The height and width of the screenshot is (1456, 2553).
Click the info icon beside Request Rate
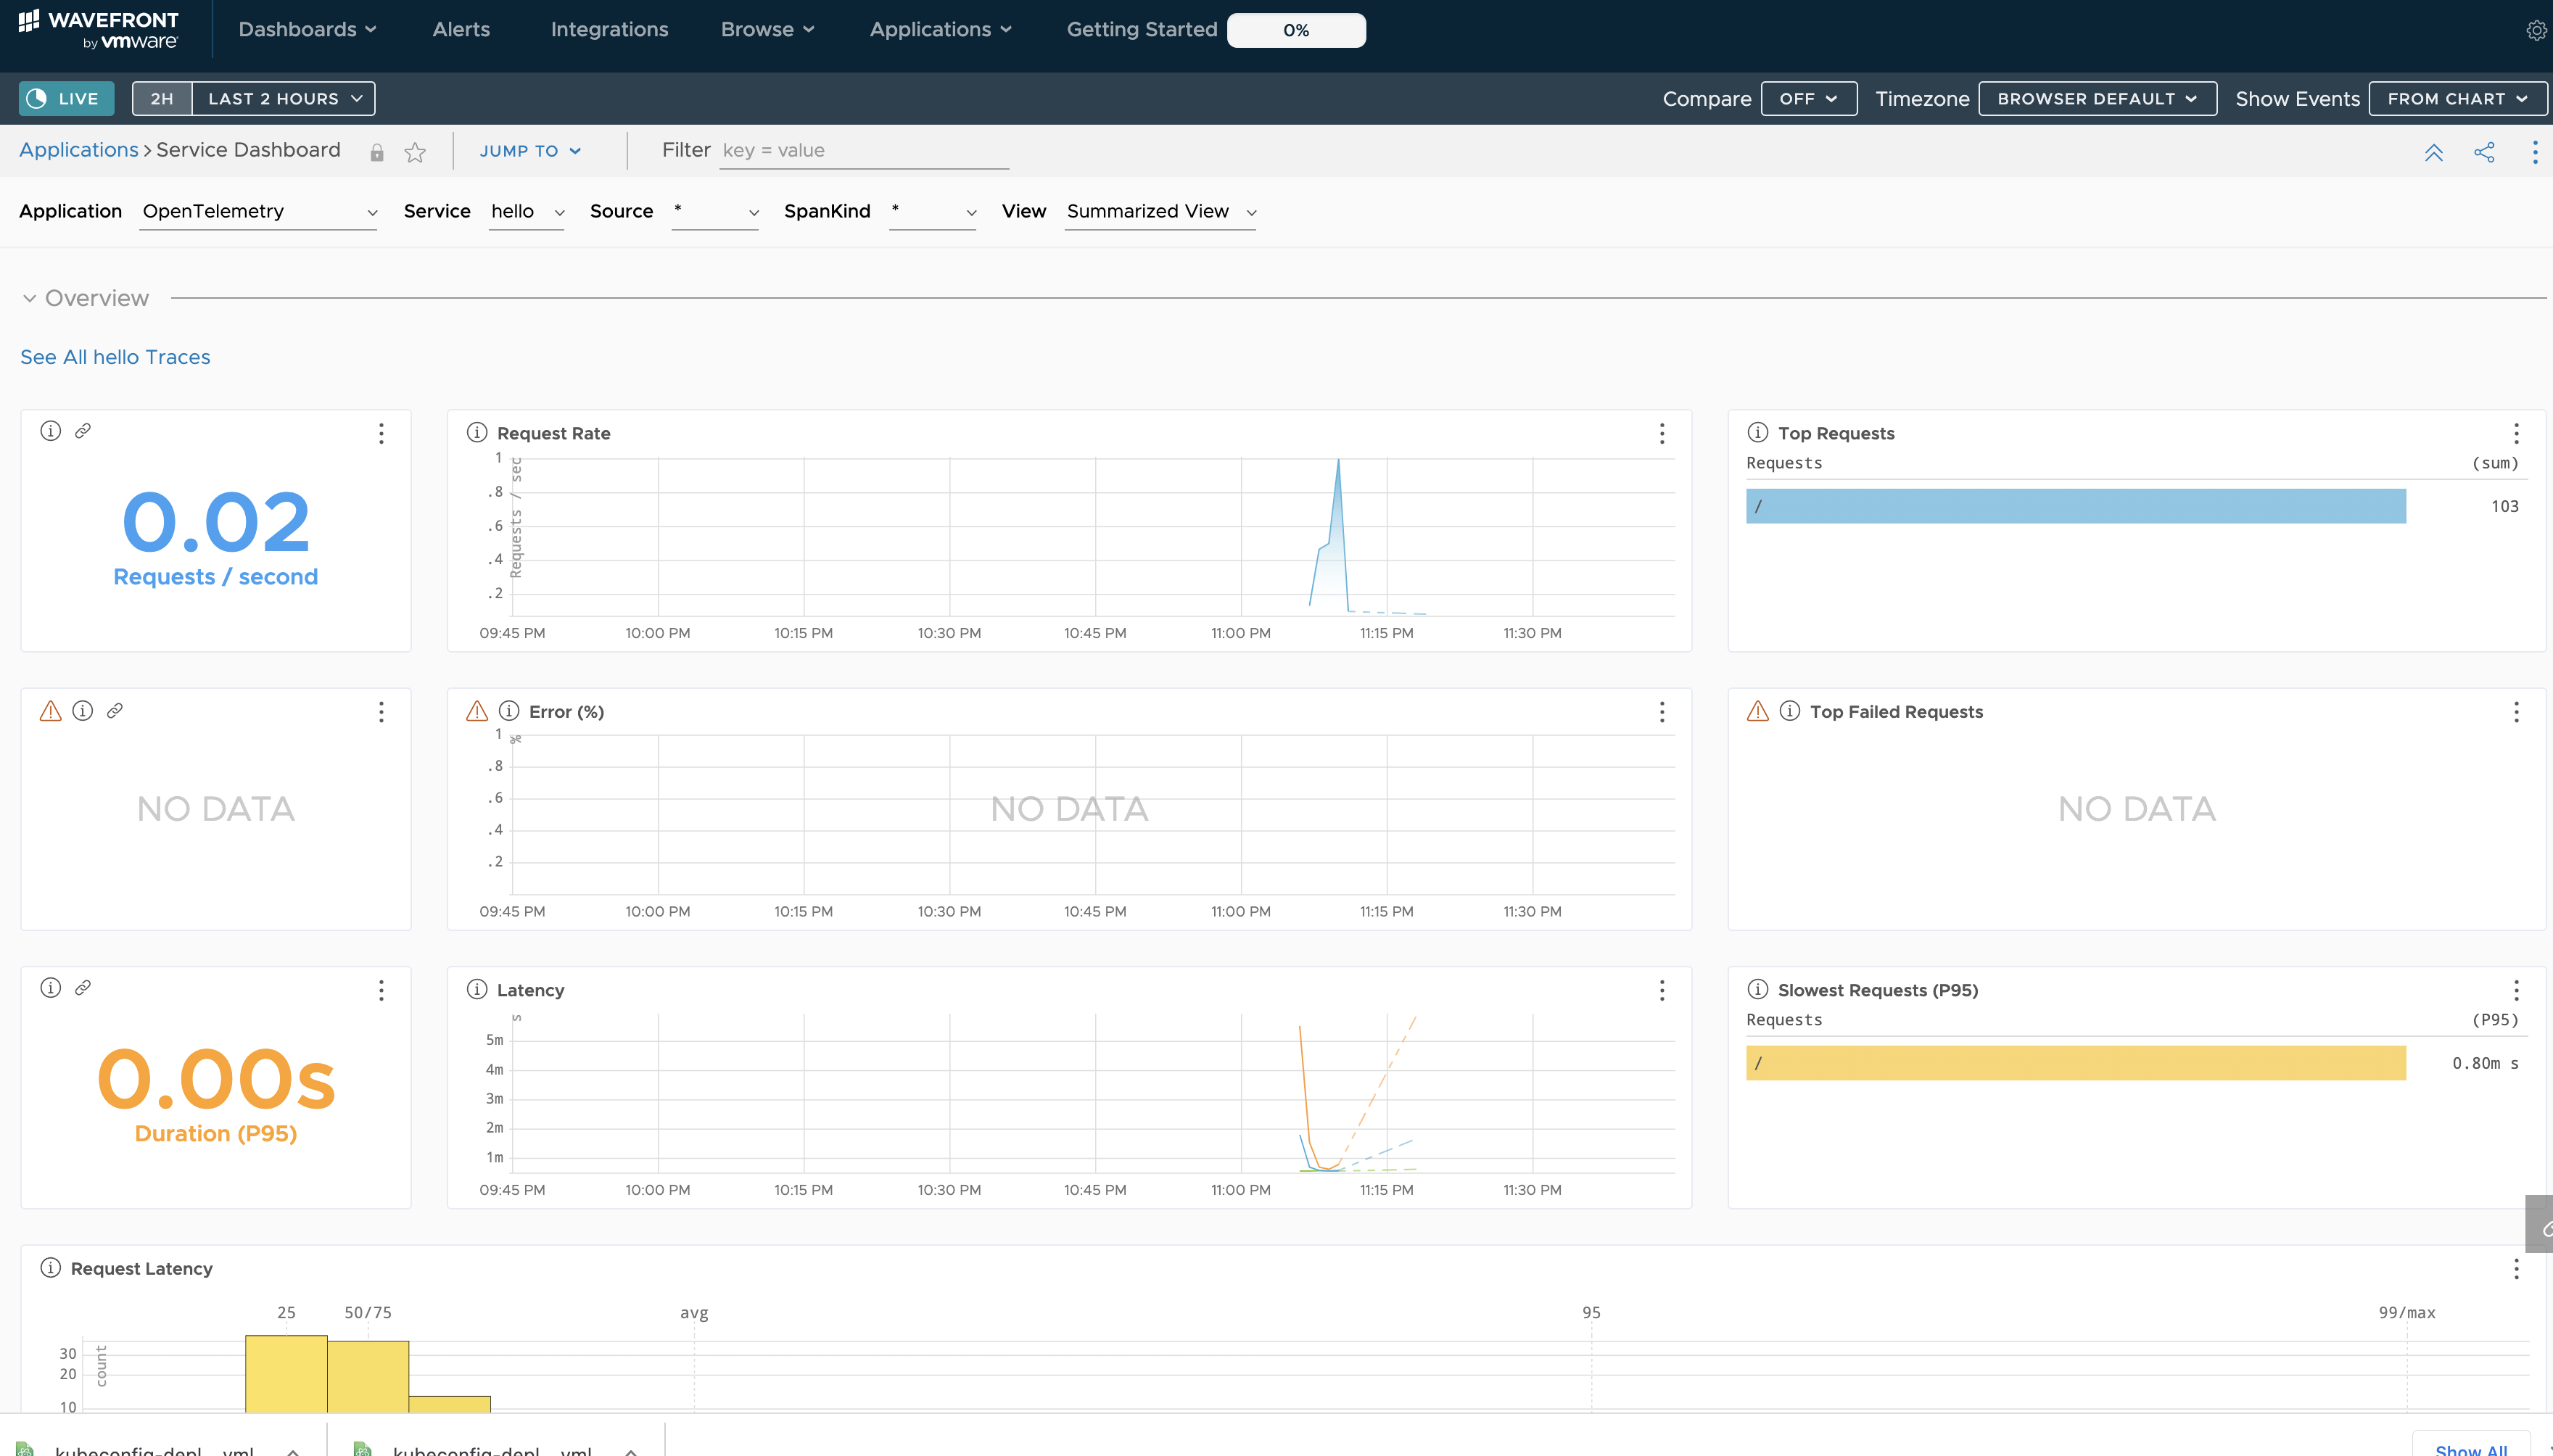(x=477, y=432)
